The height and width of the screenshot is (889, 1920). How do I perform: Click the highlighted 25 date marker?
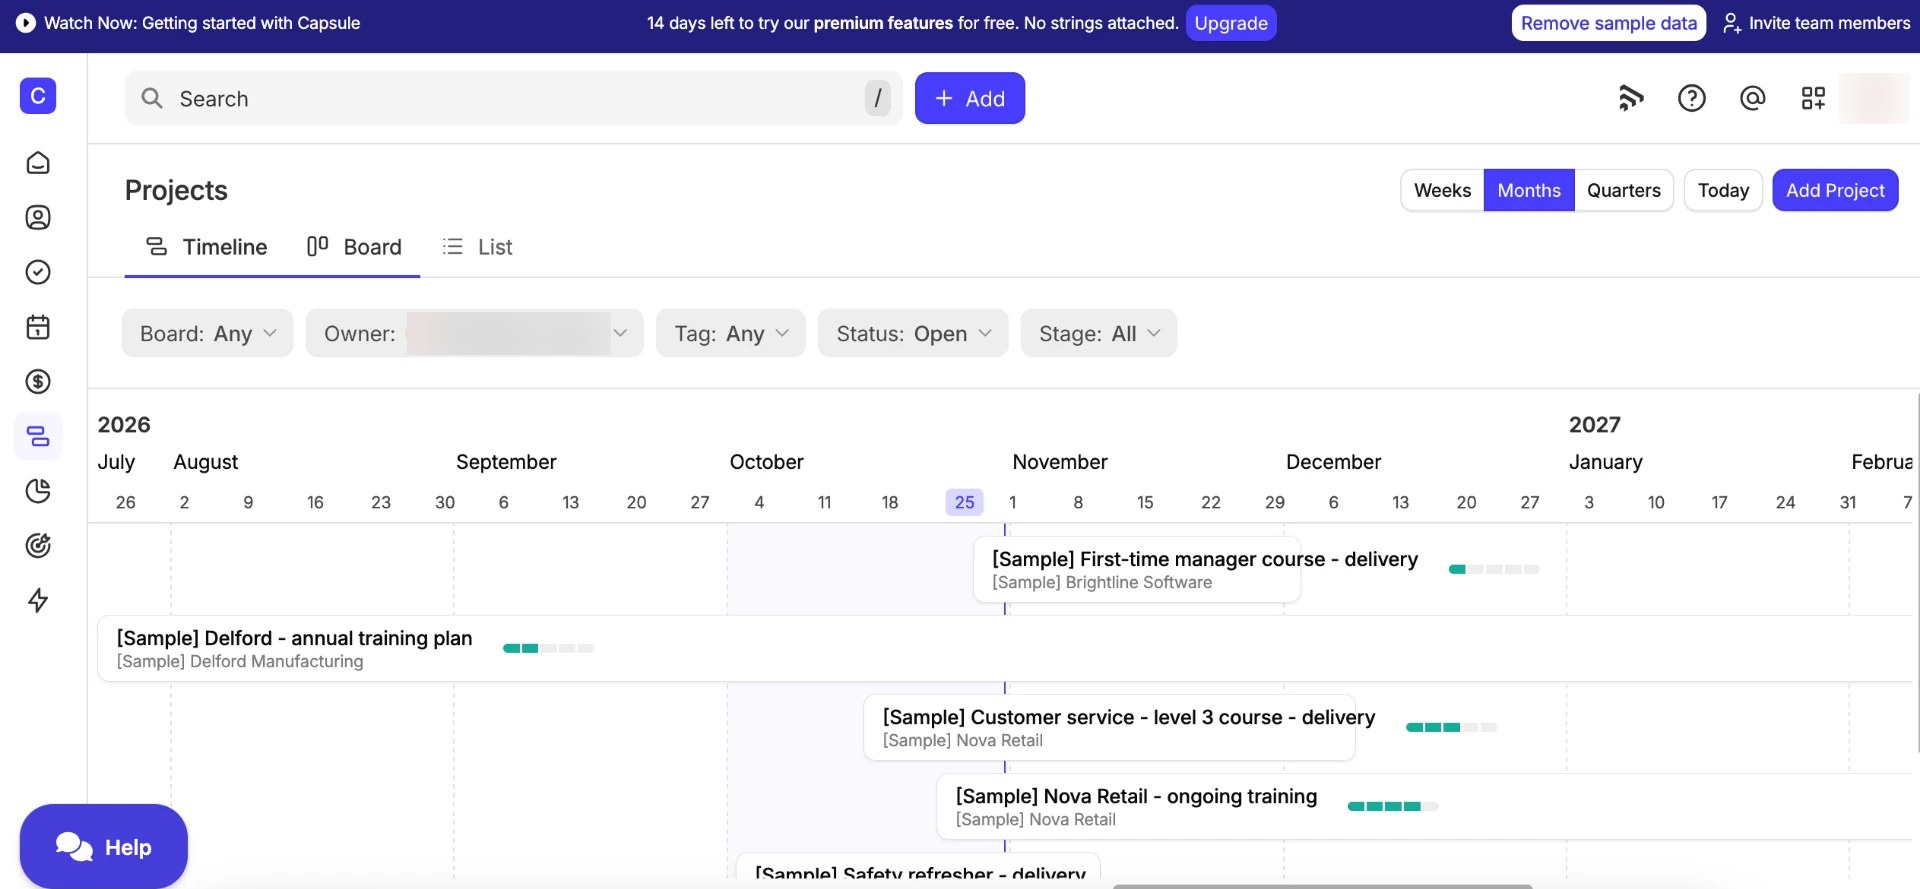[x=964, y=502]
